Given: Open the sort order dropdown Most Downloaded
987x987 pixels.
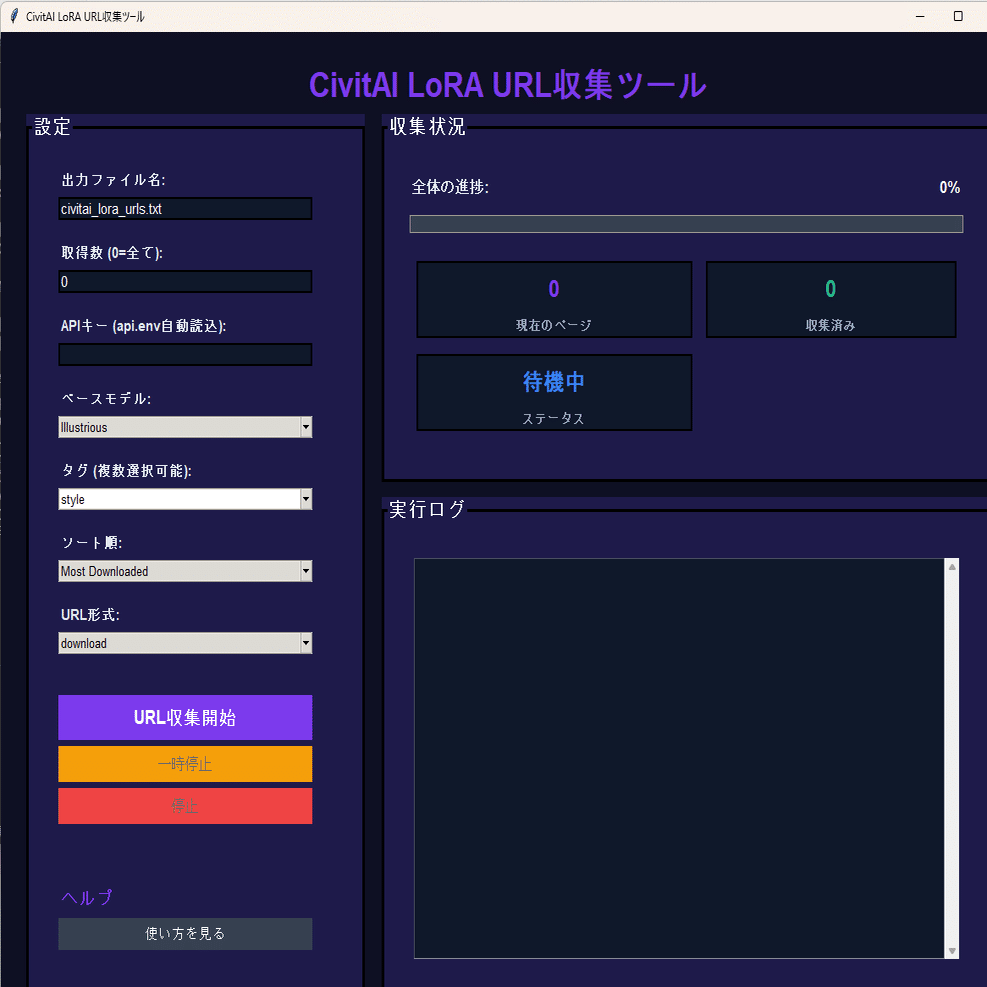Looking at the screenshot, I should [x=185, y=572].
